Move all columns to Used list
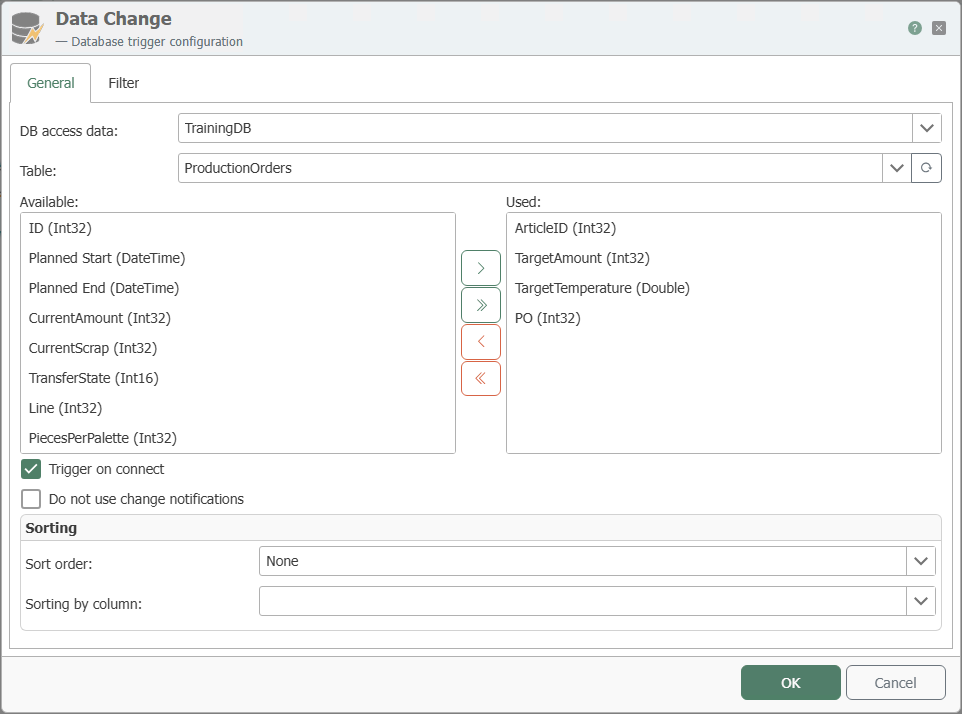 (x=481, y=305)
